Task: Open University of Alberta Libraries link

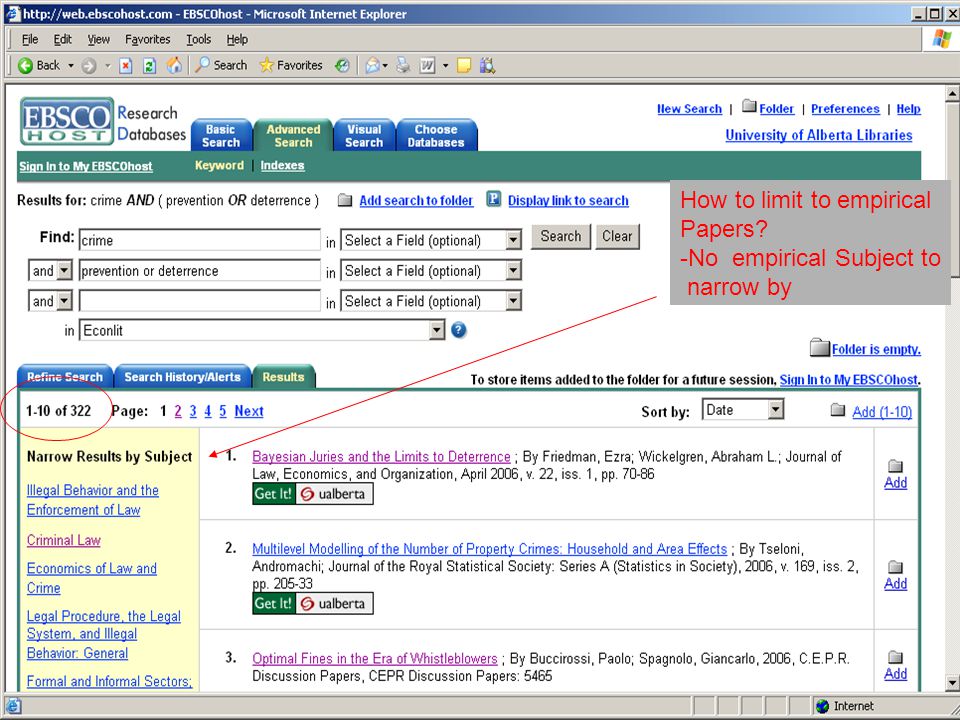Action: point(819,135)
